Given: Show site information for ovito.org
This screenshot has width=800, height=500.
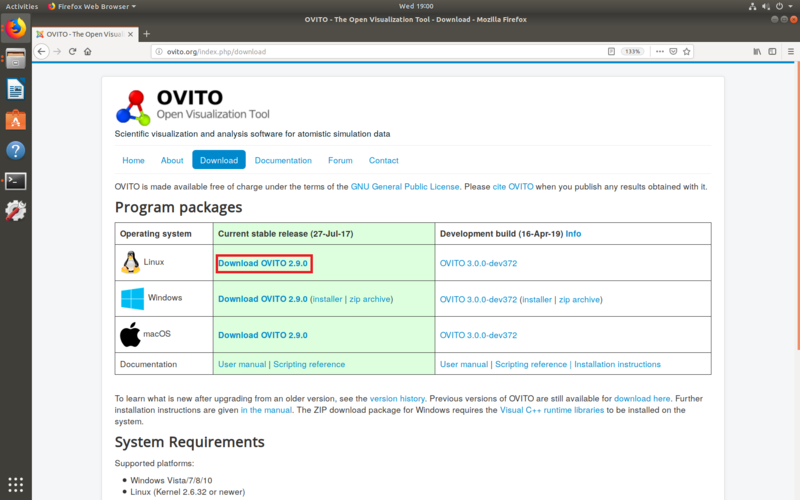Looking at the screenshot, I should pyautogui.click(x=159, y=52).
